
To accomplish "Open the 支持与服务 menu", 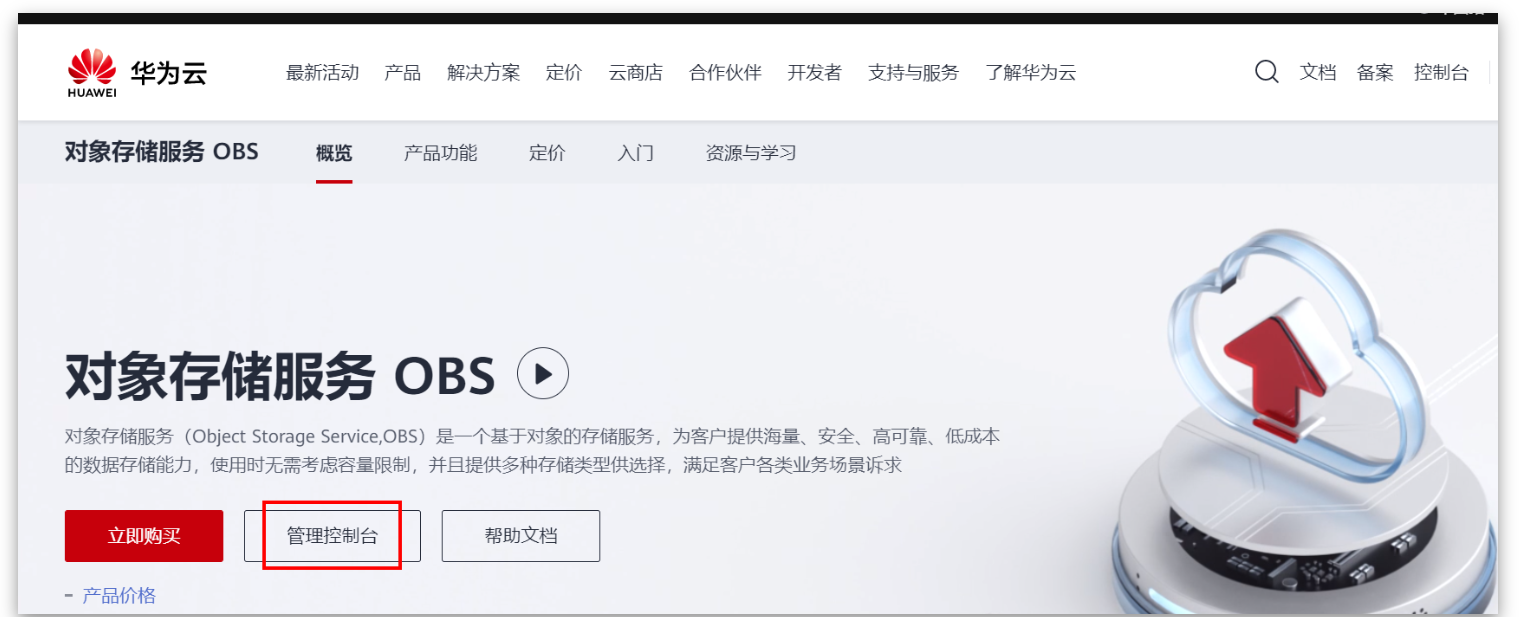I will click(x=913, y=73).
